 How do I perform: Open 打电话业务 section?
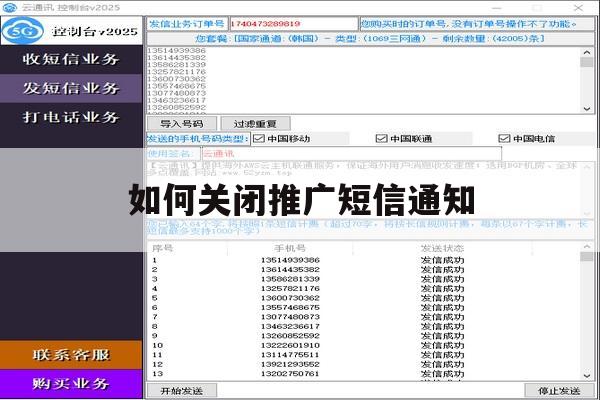(71, 117)
